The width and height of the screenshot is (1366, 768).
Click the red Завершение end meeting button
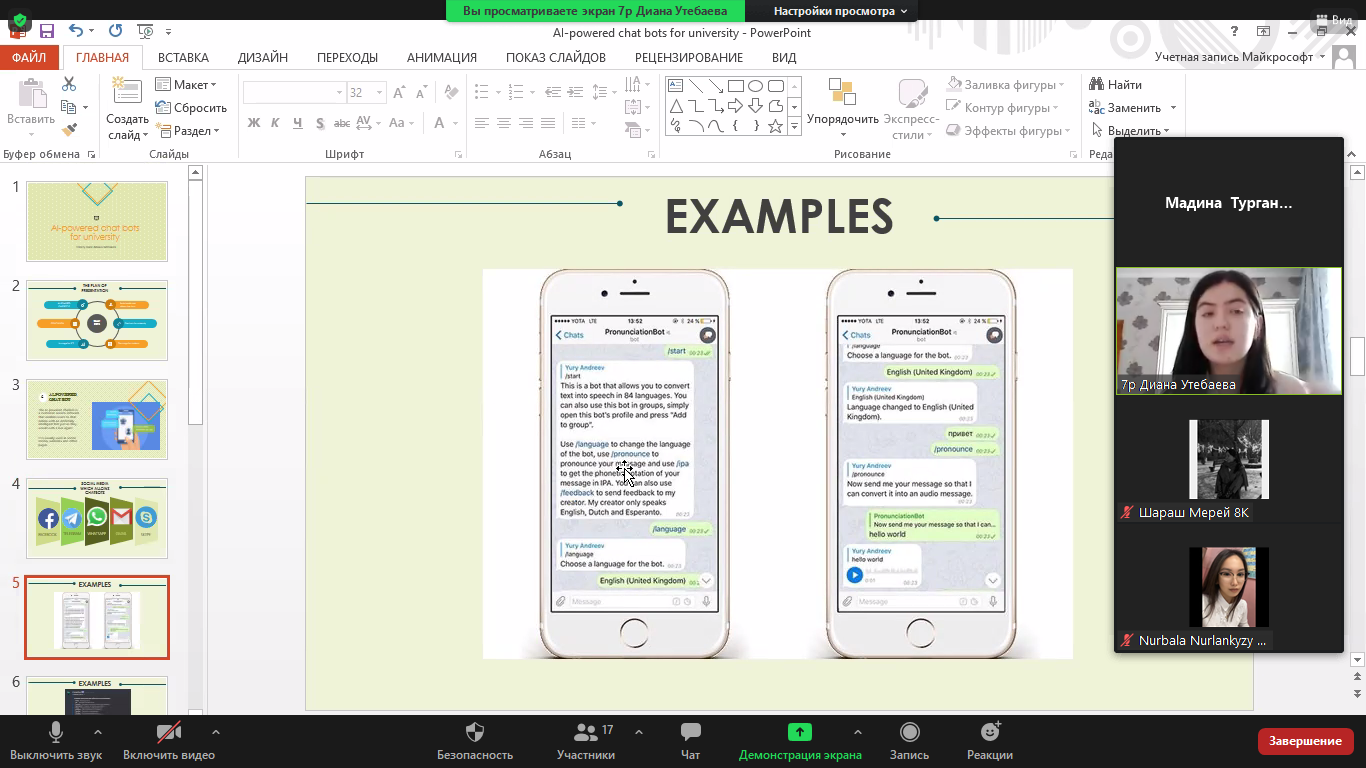tap(1305, 741)
